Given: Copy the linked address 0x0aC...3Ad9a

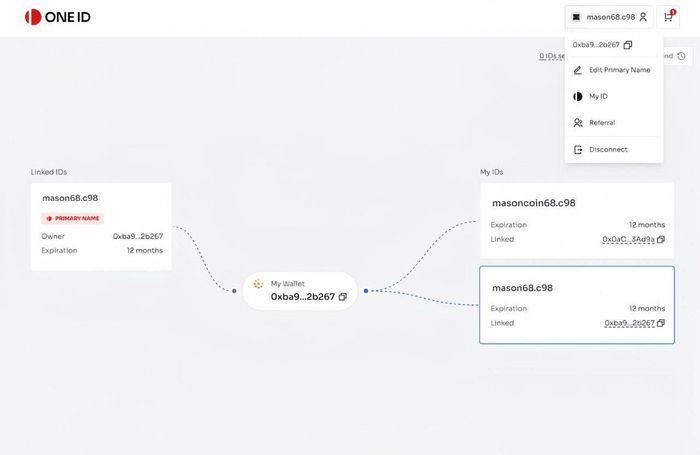Looking at the screenshot, I should [661, 239].
